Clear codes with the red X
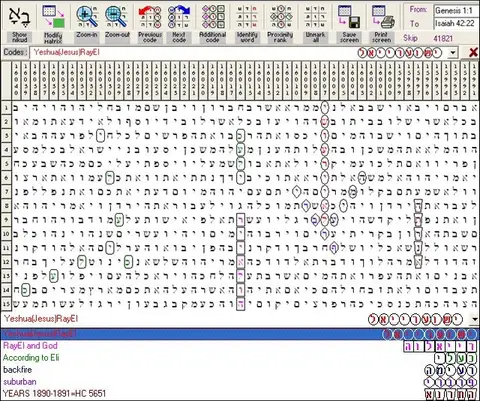Image resolution: width=480 pixels, height=401 pixels. 473,52
